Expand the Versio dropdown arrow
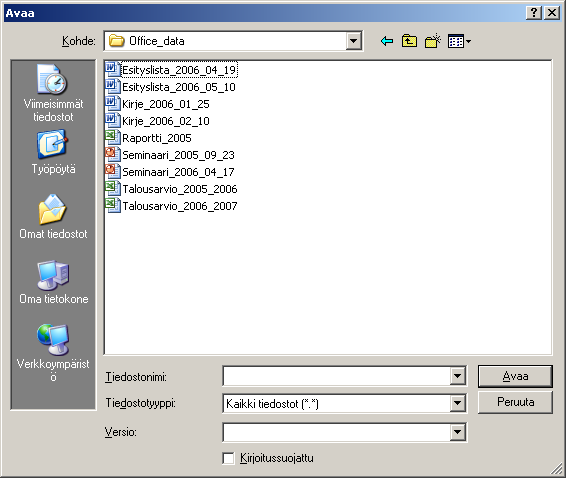Viewport: 566px width, 478px height. click(457, 432)
